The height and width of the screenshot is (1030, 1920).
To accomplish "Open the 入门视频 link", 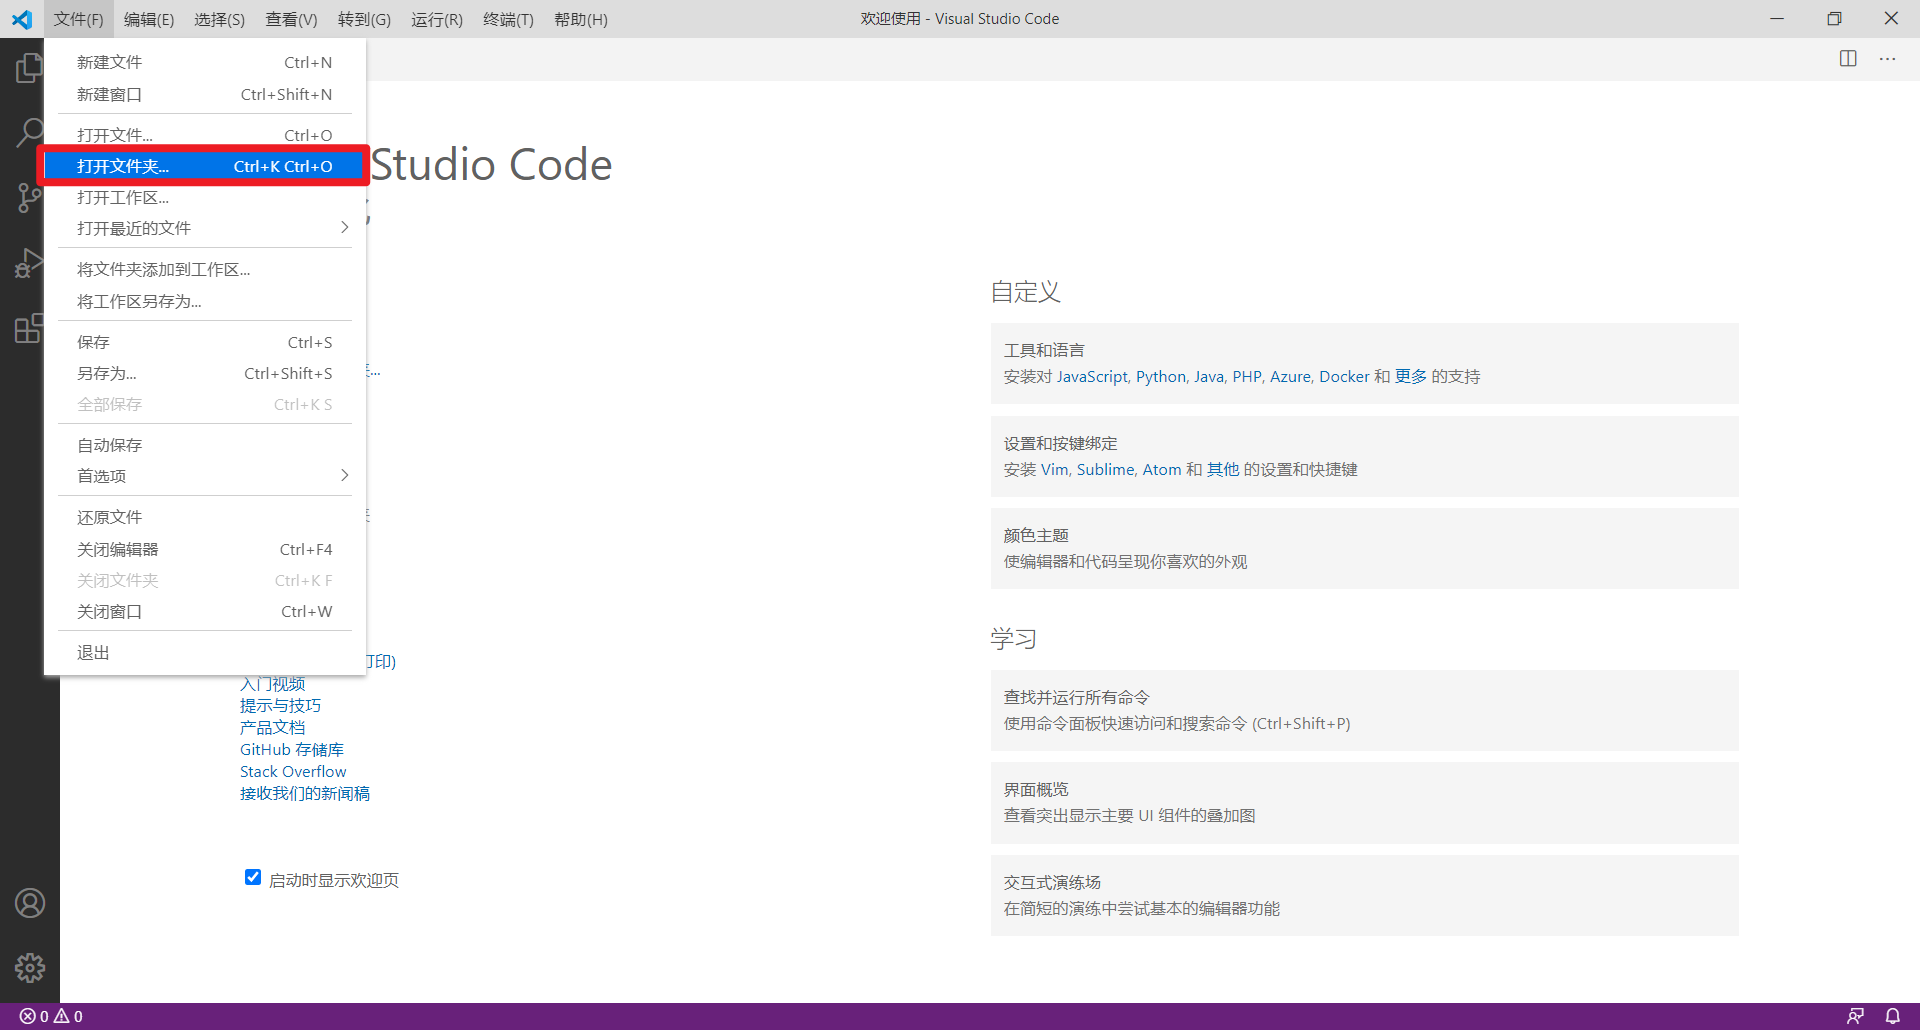I will (x=272, y=684).
